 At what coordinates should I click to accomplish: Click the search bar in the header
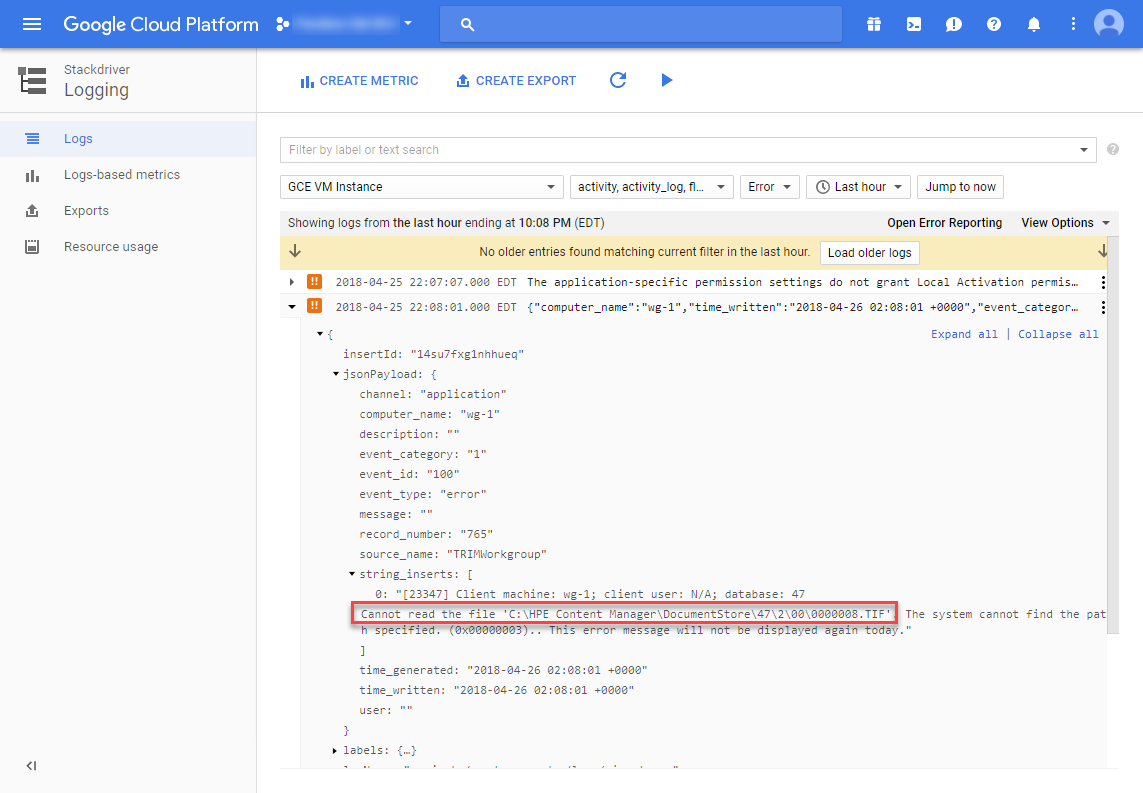coord(641,24)
